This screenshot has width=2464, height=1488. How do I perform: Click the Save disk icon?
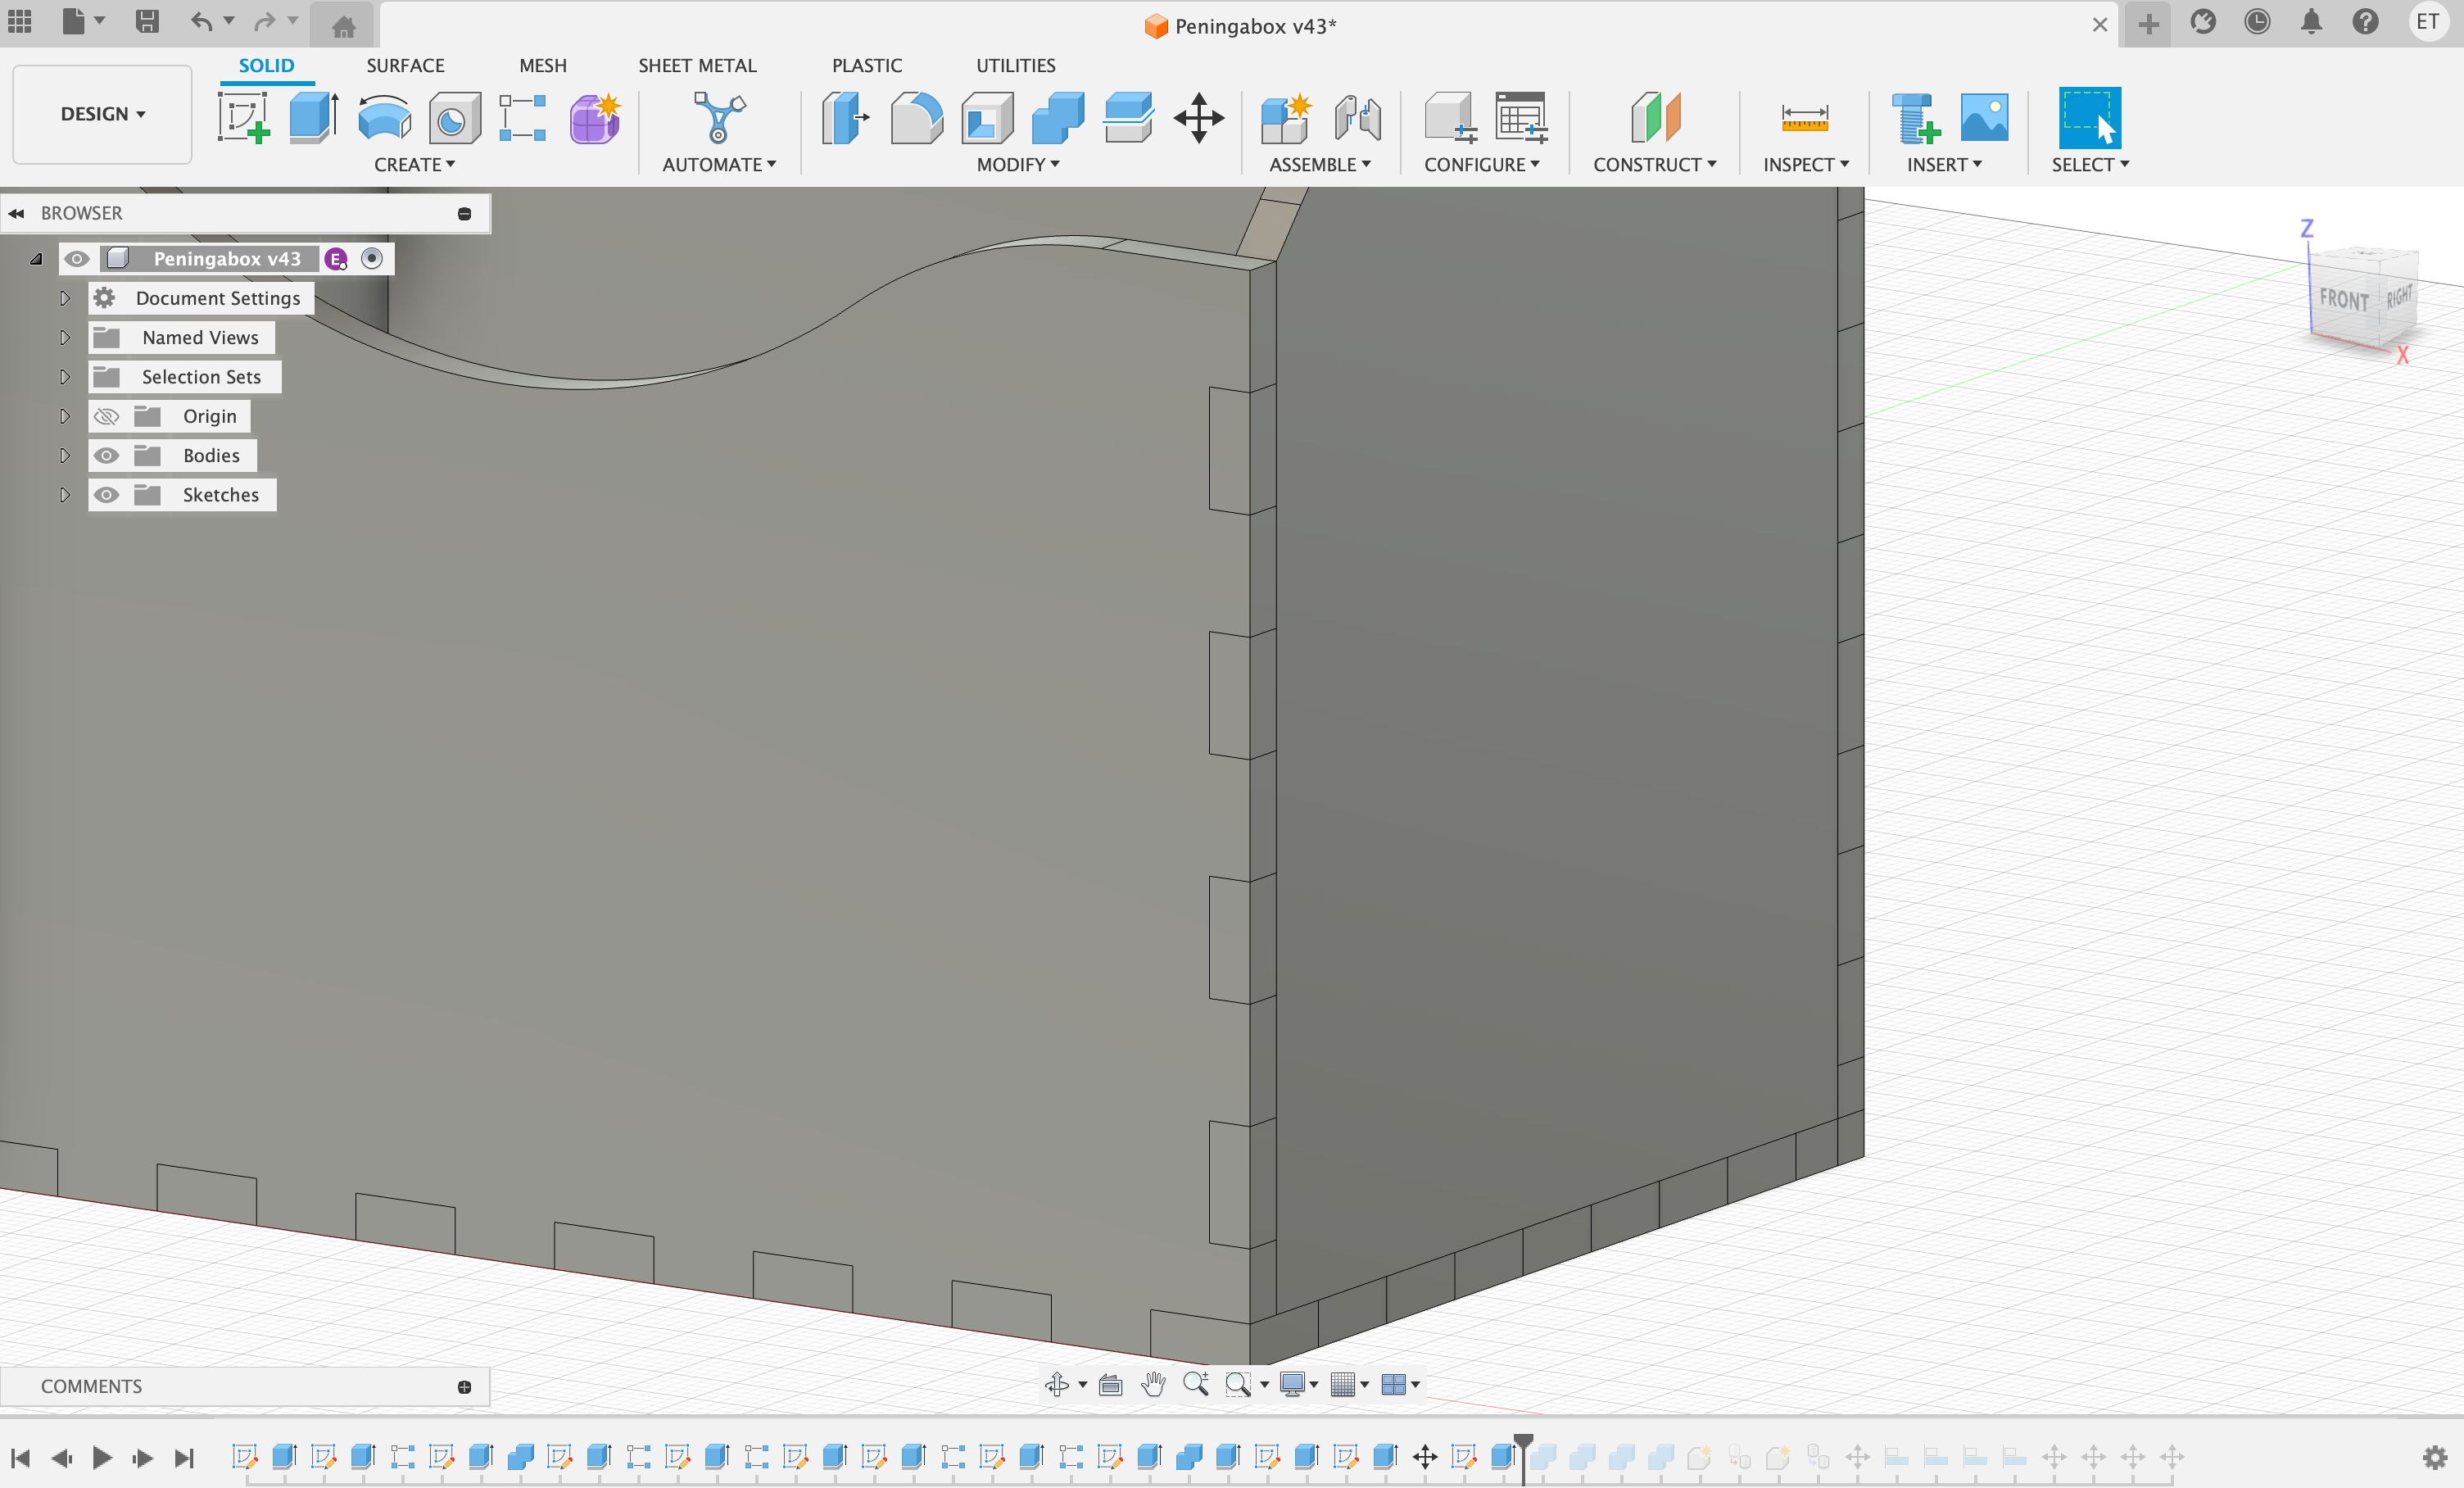(147, 21)
